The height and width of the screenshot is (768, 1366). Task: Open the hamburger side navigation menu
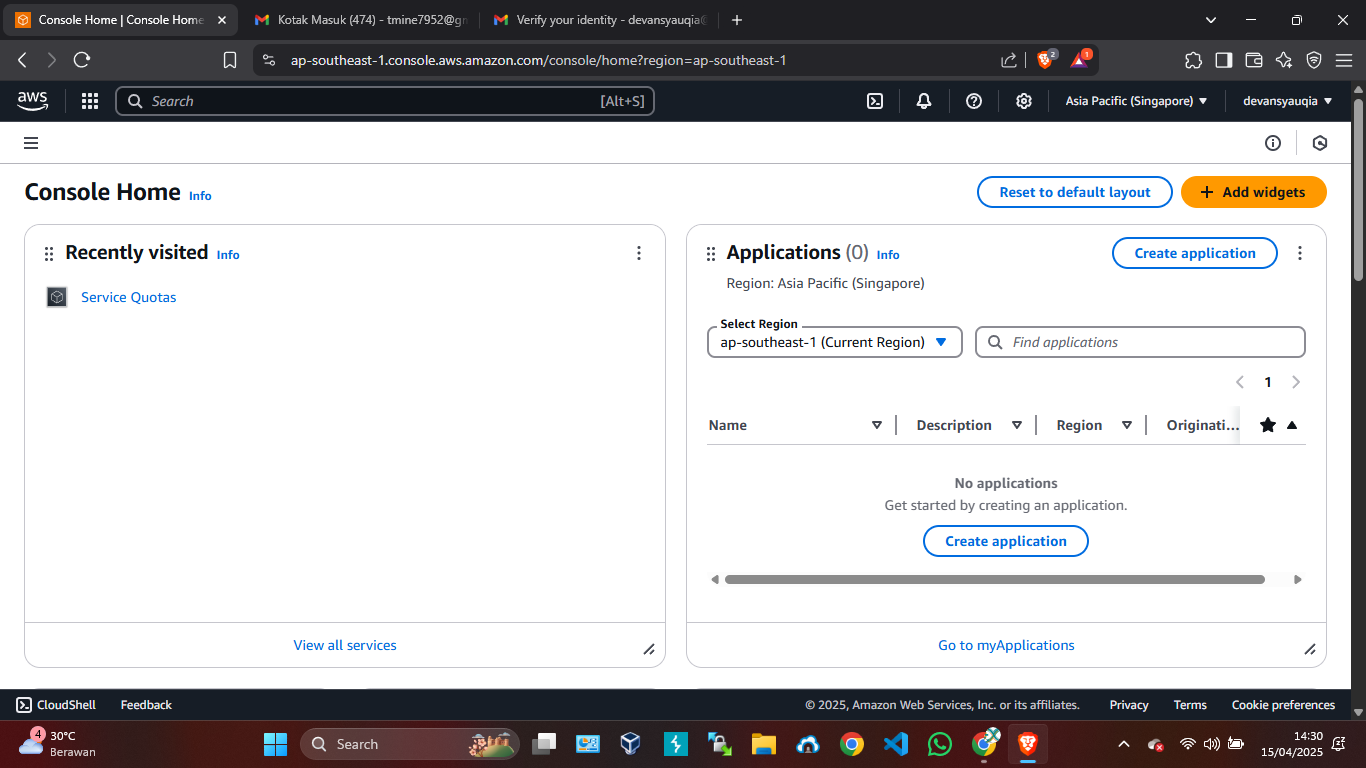point(31,143)
